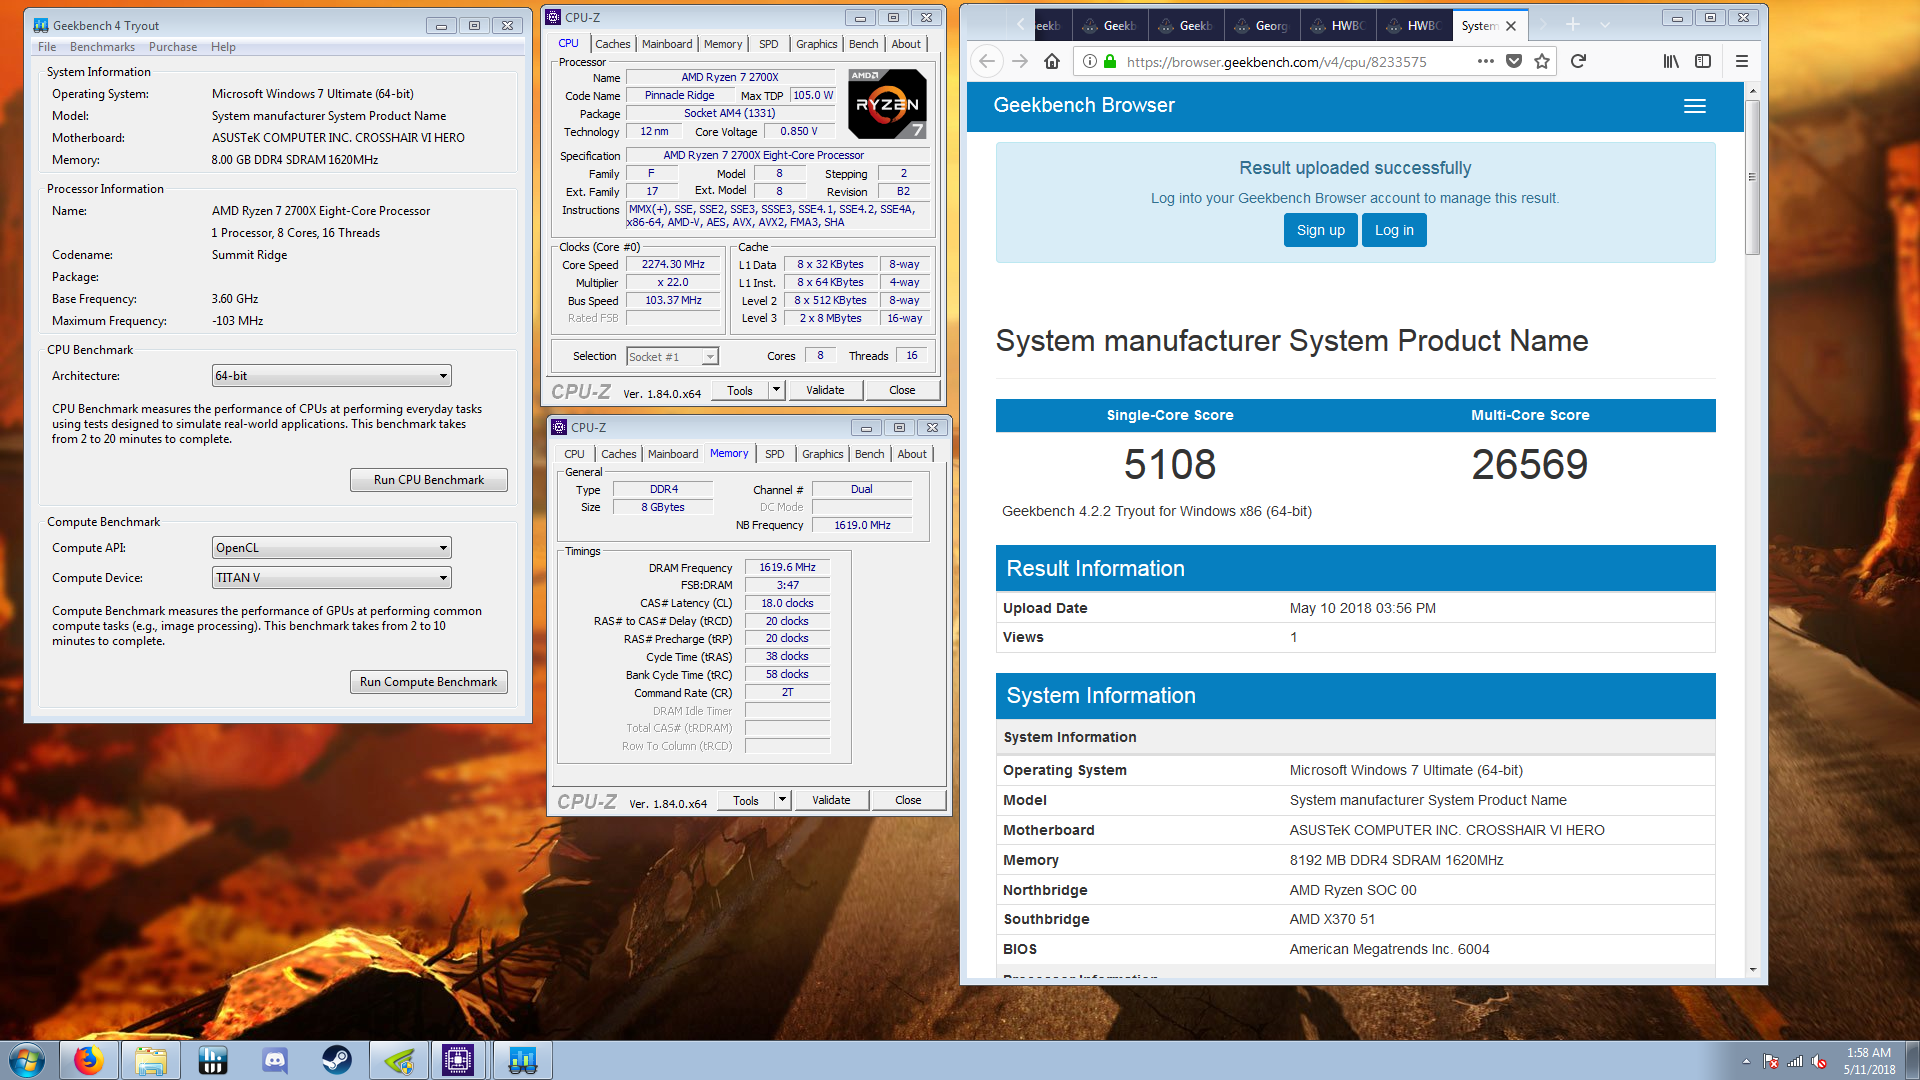Go forward in Firefox browser
This screenshot has height=1080, width=1920.
(1020, 61)
